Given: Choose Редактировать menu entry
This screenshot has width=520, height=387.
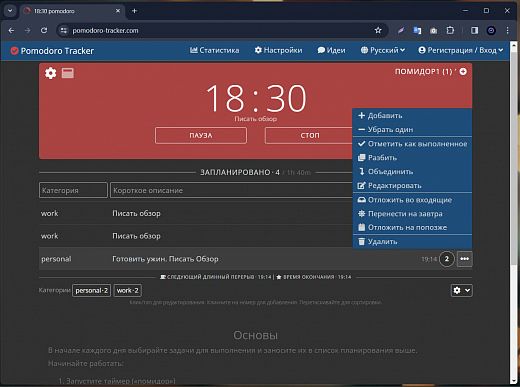Looking at the screenshot, I should (412, 185).
